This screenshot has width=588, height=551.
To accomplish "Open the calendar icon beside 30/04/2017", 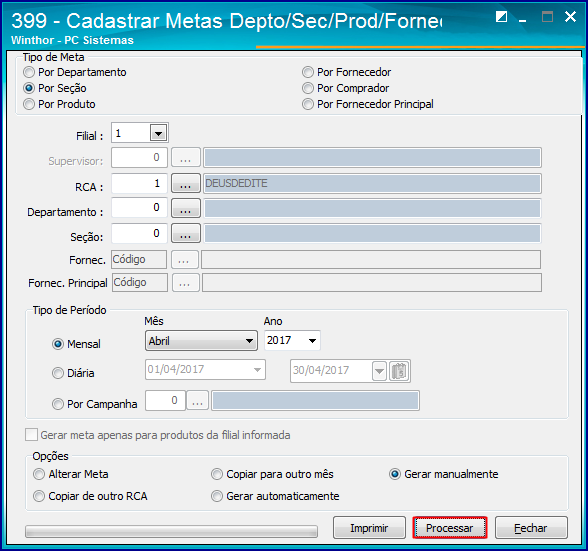I will (x=400, y=371).
